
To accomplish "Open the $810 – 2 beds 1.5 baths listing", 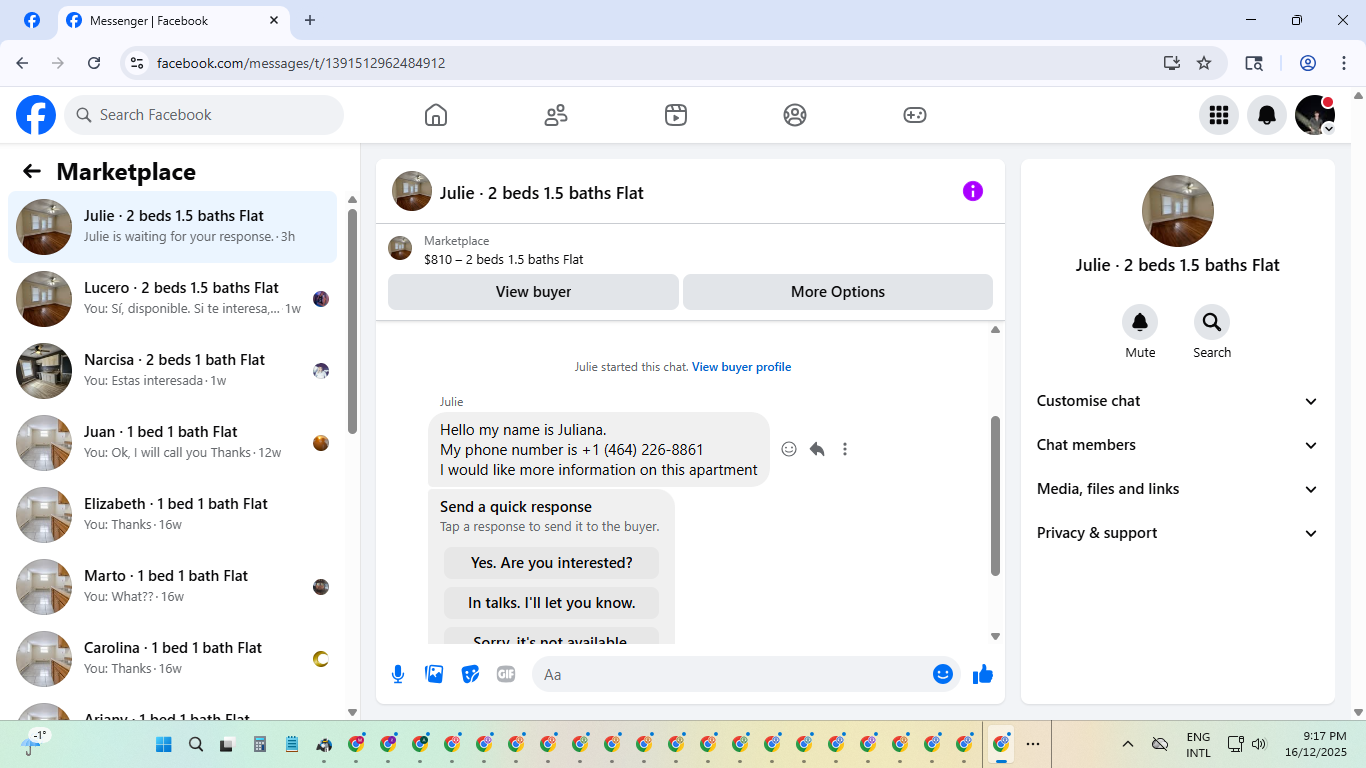I will coord(504,260).
